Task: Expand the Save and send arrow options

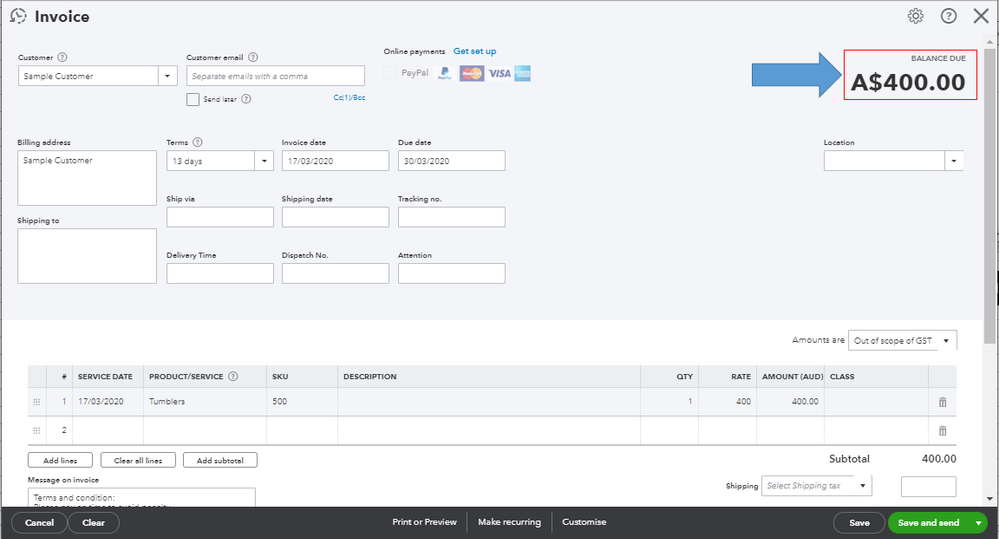Action: (x=978, y=522)
